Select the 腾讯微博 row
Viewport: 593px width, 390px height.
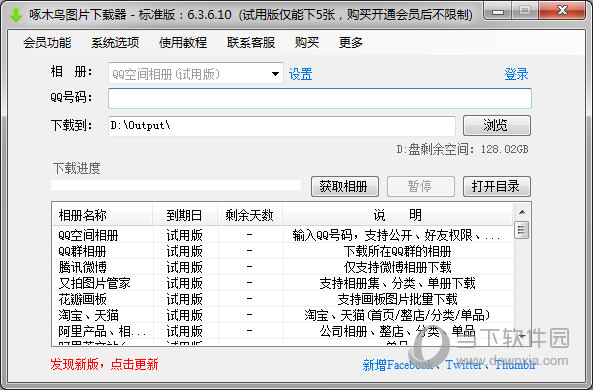click(283, 267)
